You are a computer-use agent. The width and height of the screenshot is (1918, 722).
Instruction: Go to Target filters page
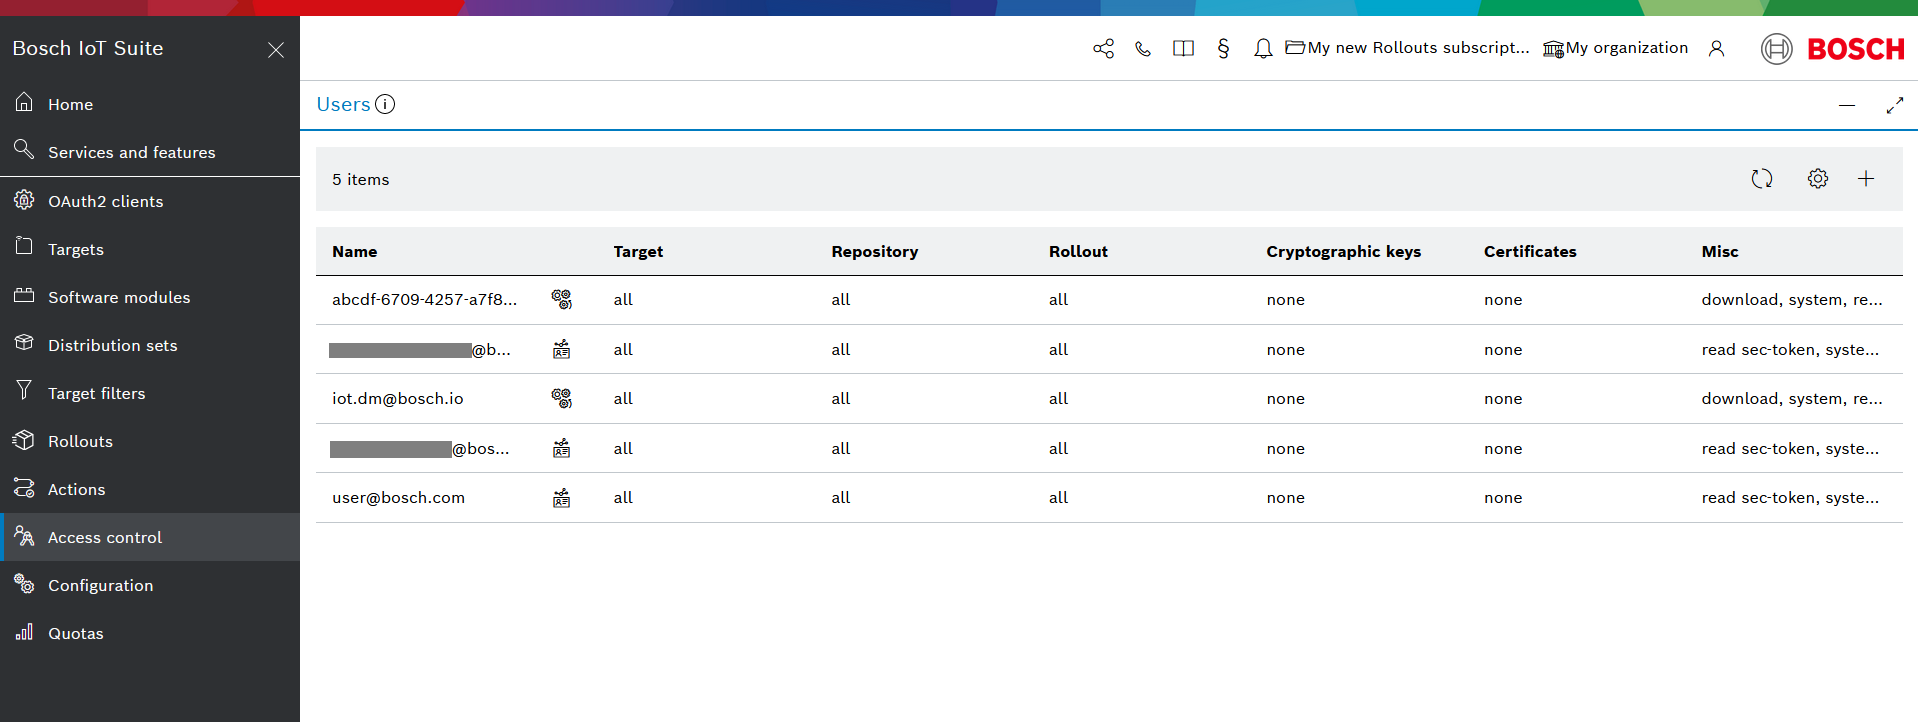pos(96,393)
